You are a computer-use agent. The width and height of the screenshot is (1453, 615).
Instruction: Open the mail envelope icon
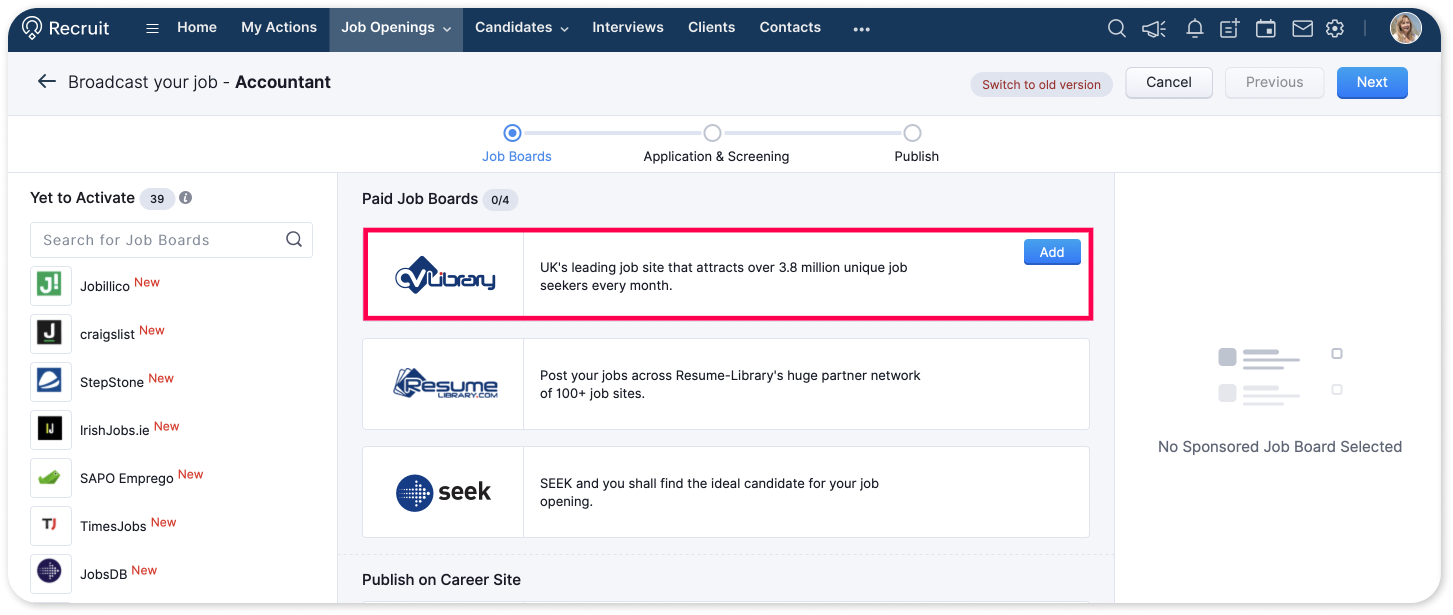1302,29
